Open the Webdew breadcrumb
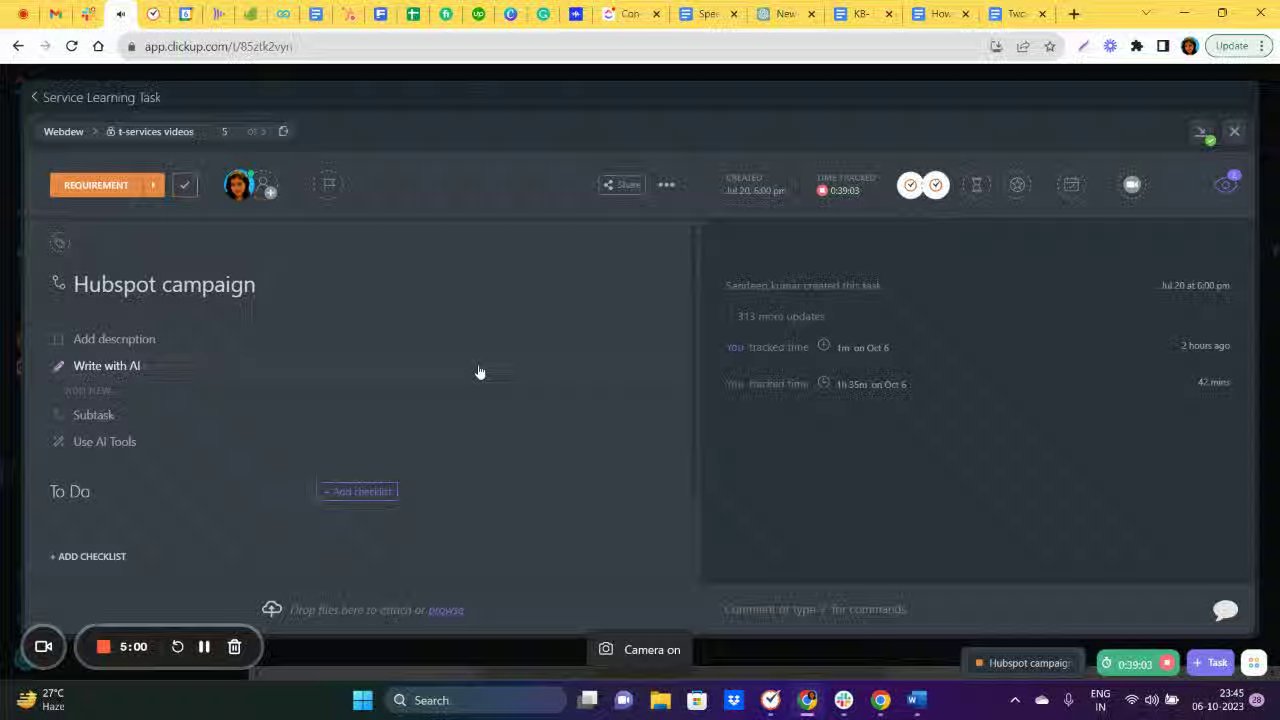The height and width of the screenshot is (720, 1280). point(63,131)
